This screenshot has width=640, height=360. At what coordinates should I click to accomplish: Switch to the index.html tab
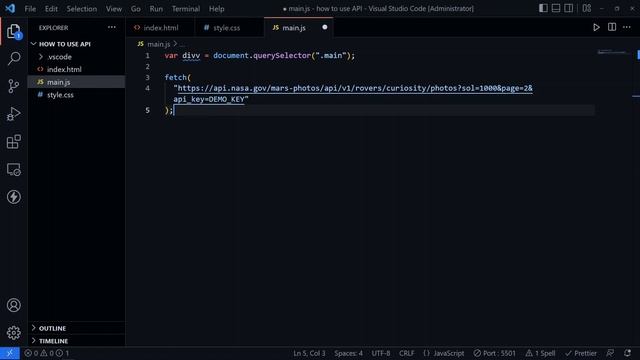pyautogui.click(x=160, y=28)
